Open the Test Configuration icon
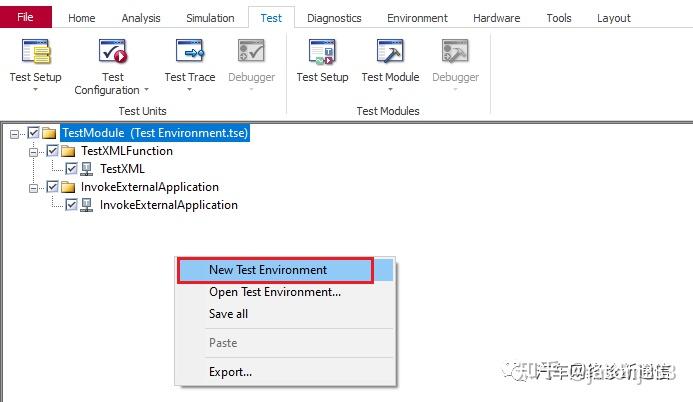The image size is (693, 402). 113,51
